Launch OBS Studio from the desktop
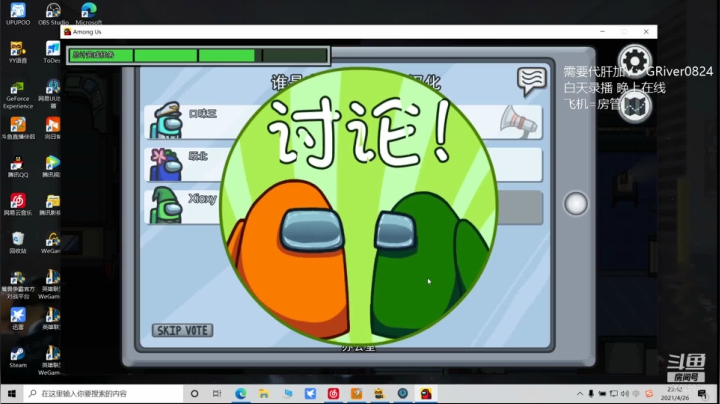The image size is (720, 404). coord(53,14)
